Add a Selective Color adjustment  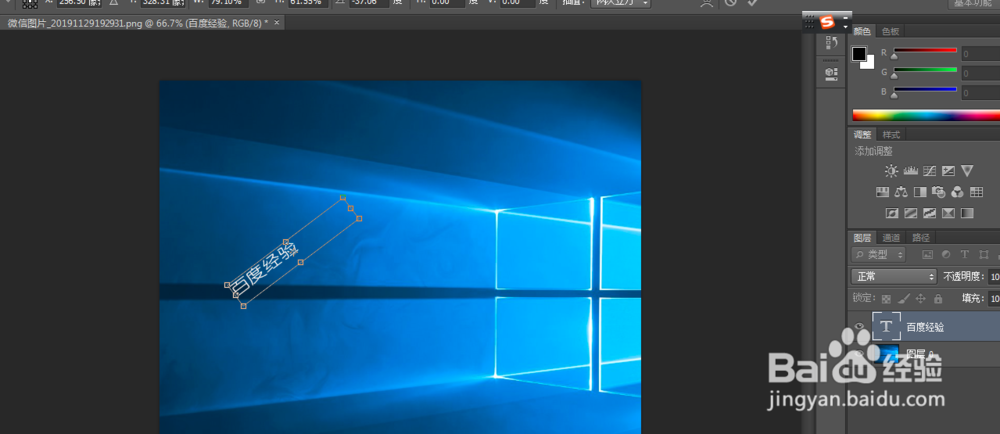(x=948, y=213)
